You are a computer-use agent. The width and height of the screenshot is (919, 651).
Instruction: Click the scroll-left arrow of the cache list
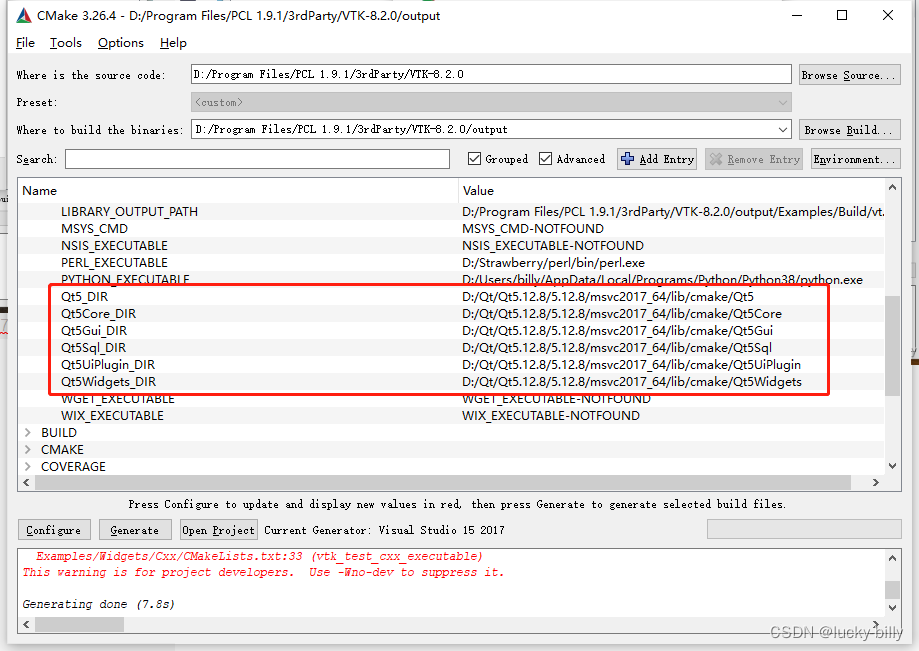(26, 482)
